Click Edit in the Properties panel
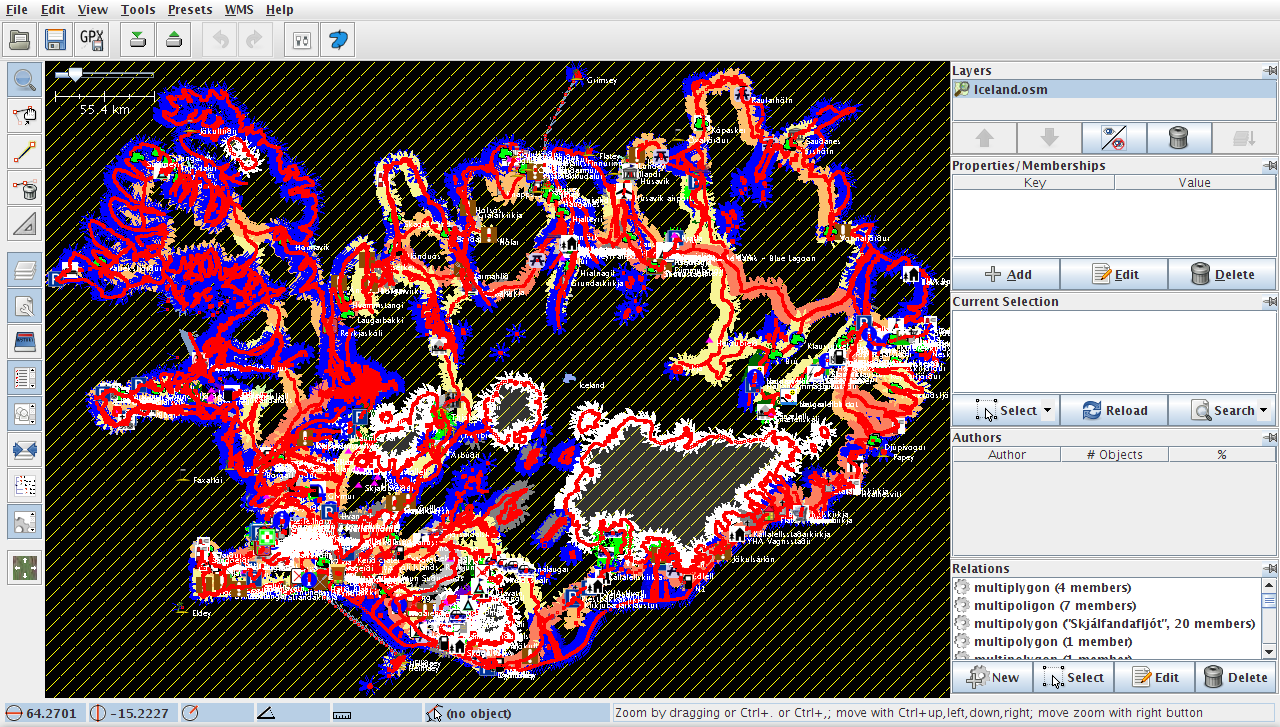The height and width of the screenshot is (727, 1280). [x=1114, y=274]
